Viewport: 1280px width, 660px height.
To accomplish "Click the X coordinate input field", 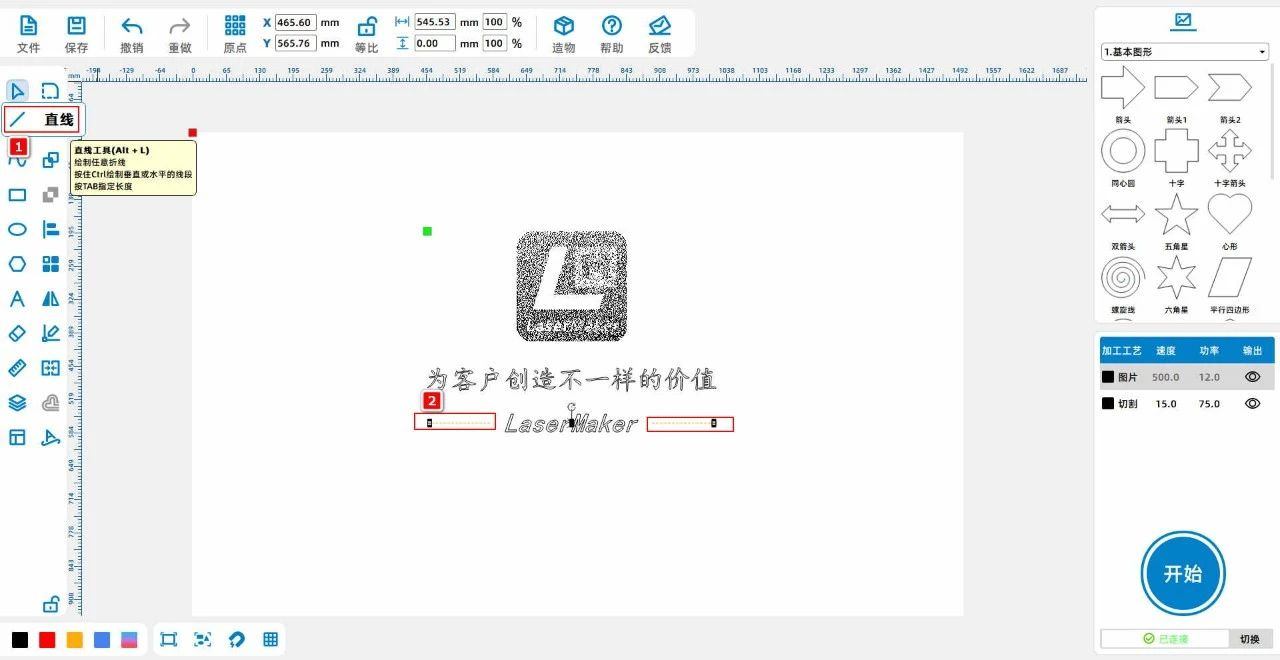I will [x=295, y=22].
